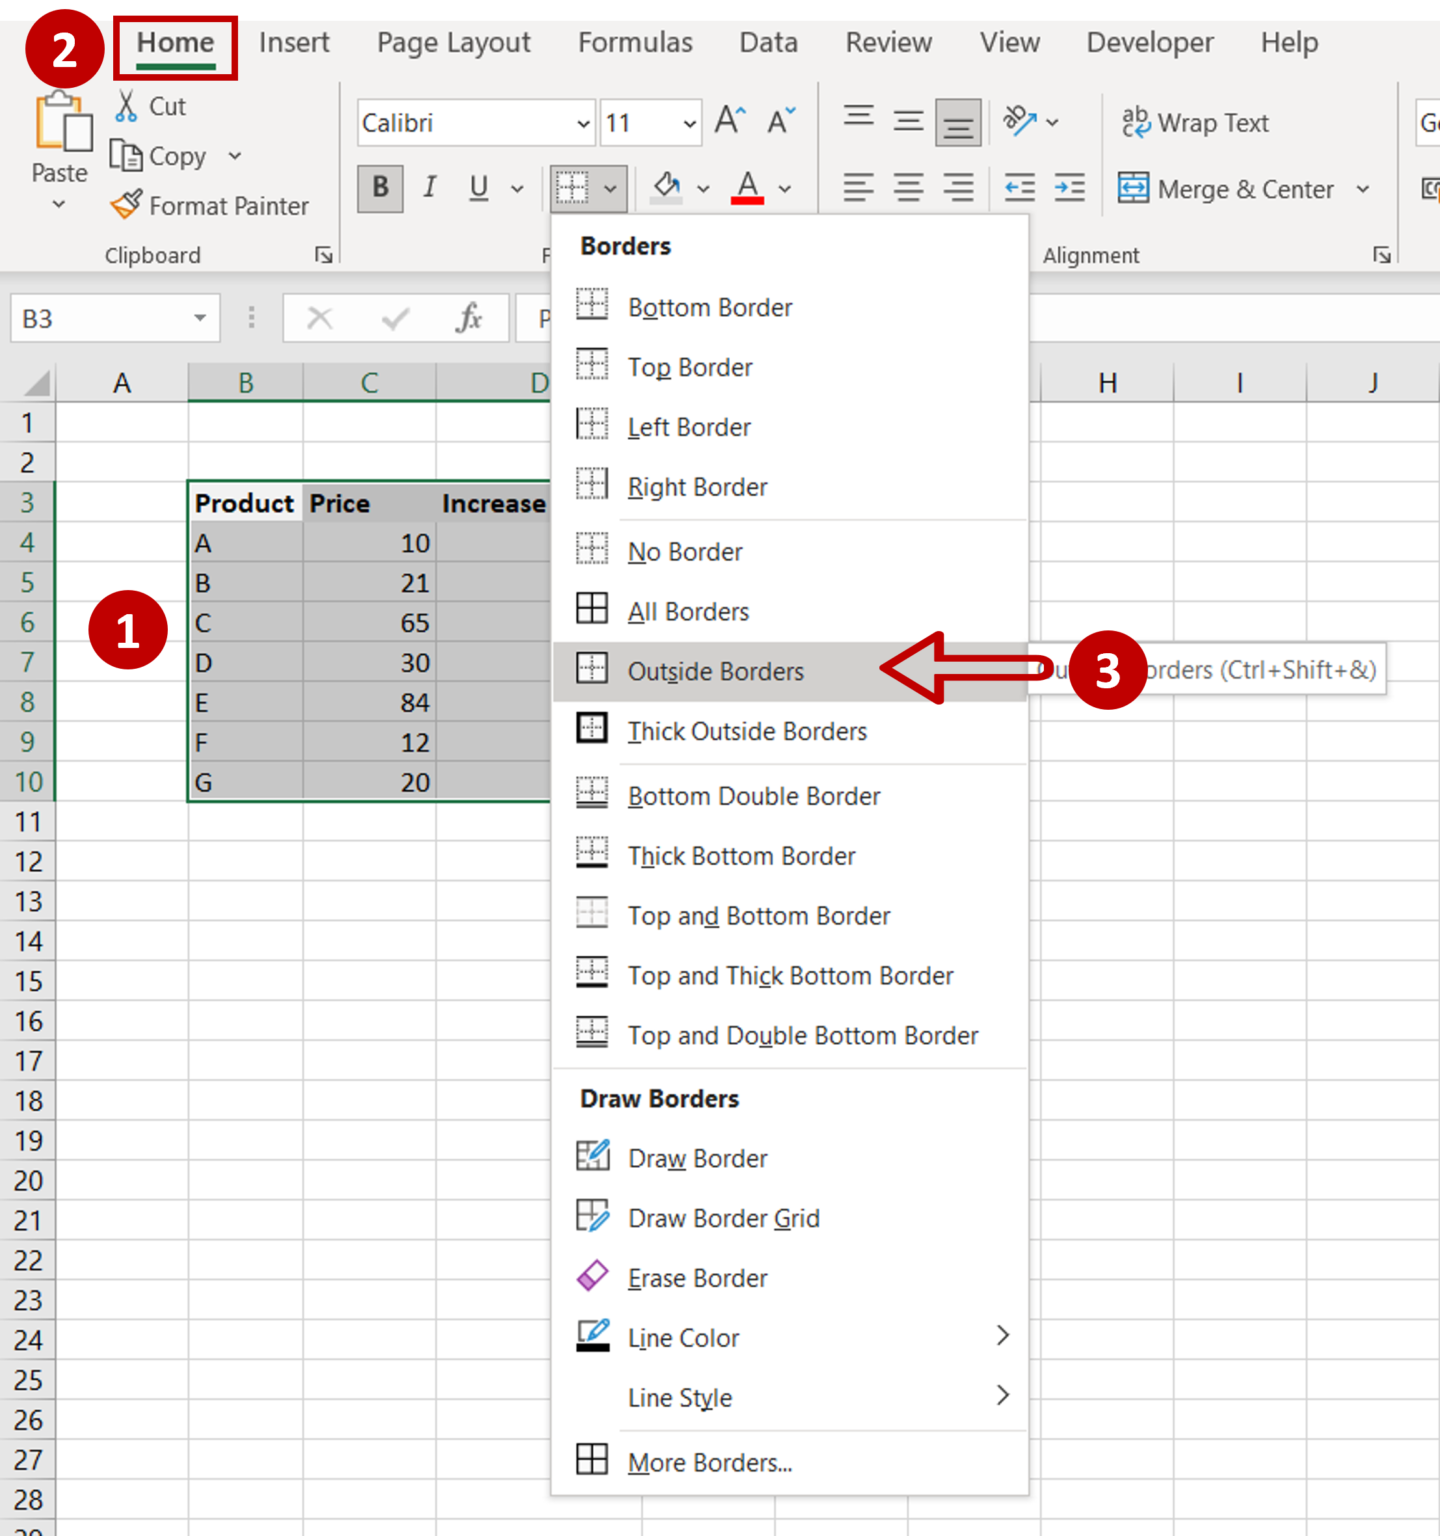Click the Borders button icon in ribbon
1440x1536 pixels.
pyautogui.click(x=572, y=187)
